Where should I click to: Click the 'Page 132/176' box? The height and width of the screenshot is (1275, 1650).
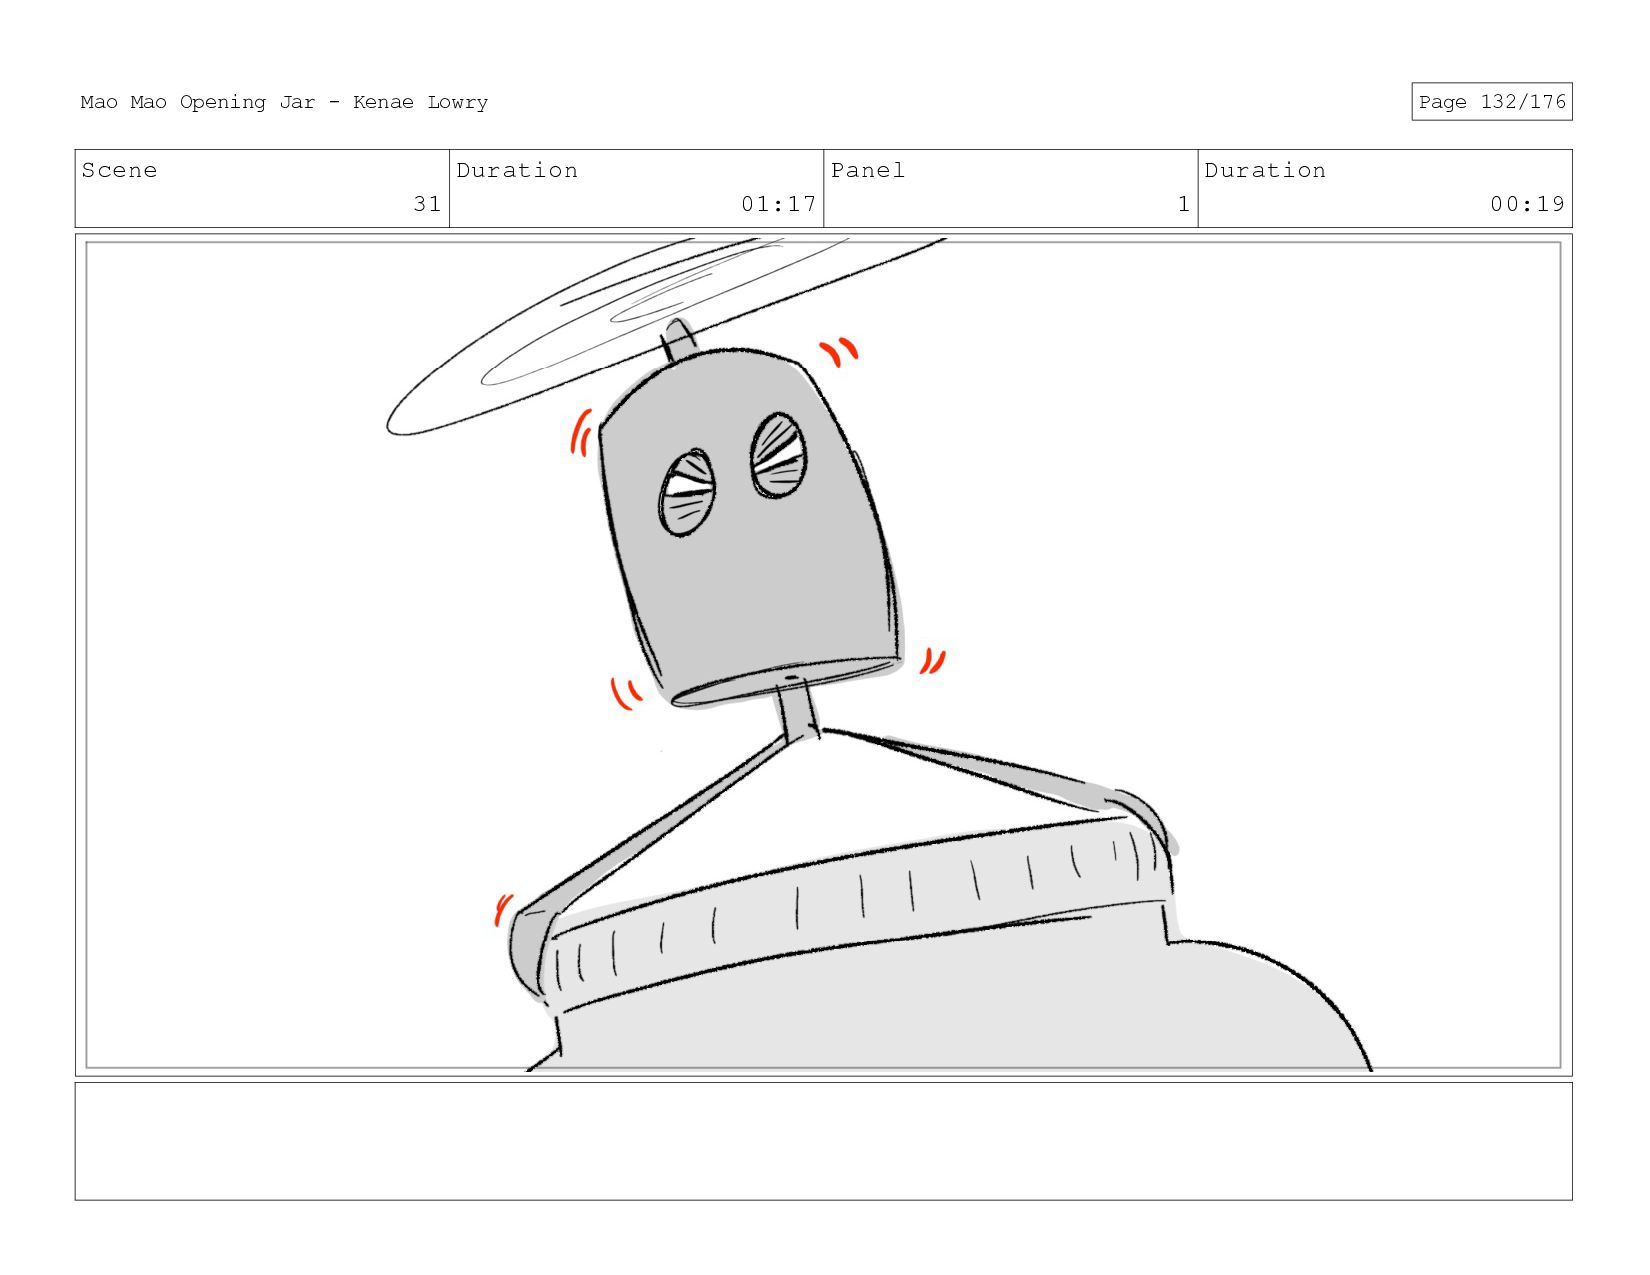point(1491,102)
